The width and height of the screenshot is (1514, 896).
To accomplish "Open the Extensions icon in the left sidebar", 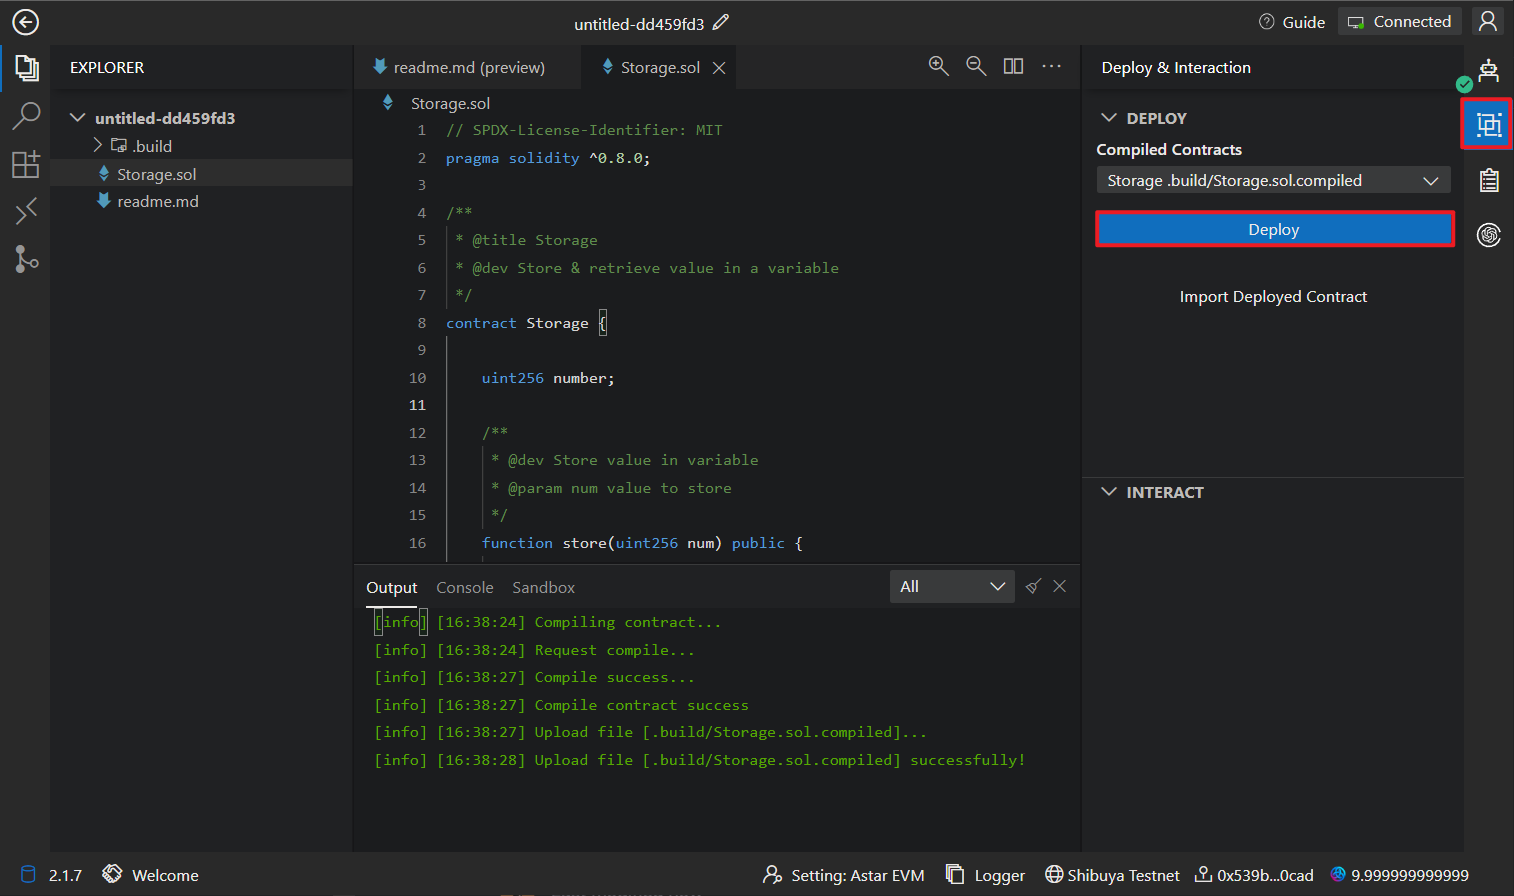I will click(x=26, y=164).
